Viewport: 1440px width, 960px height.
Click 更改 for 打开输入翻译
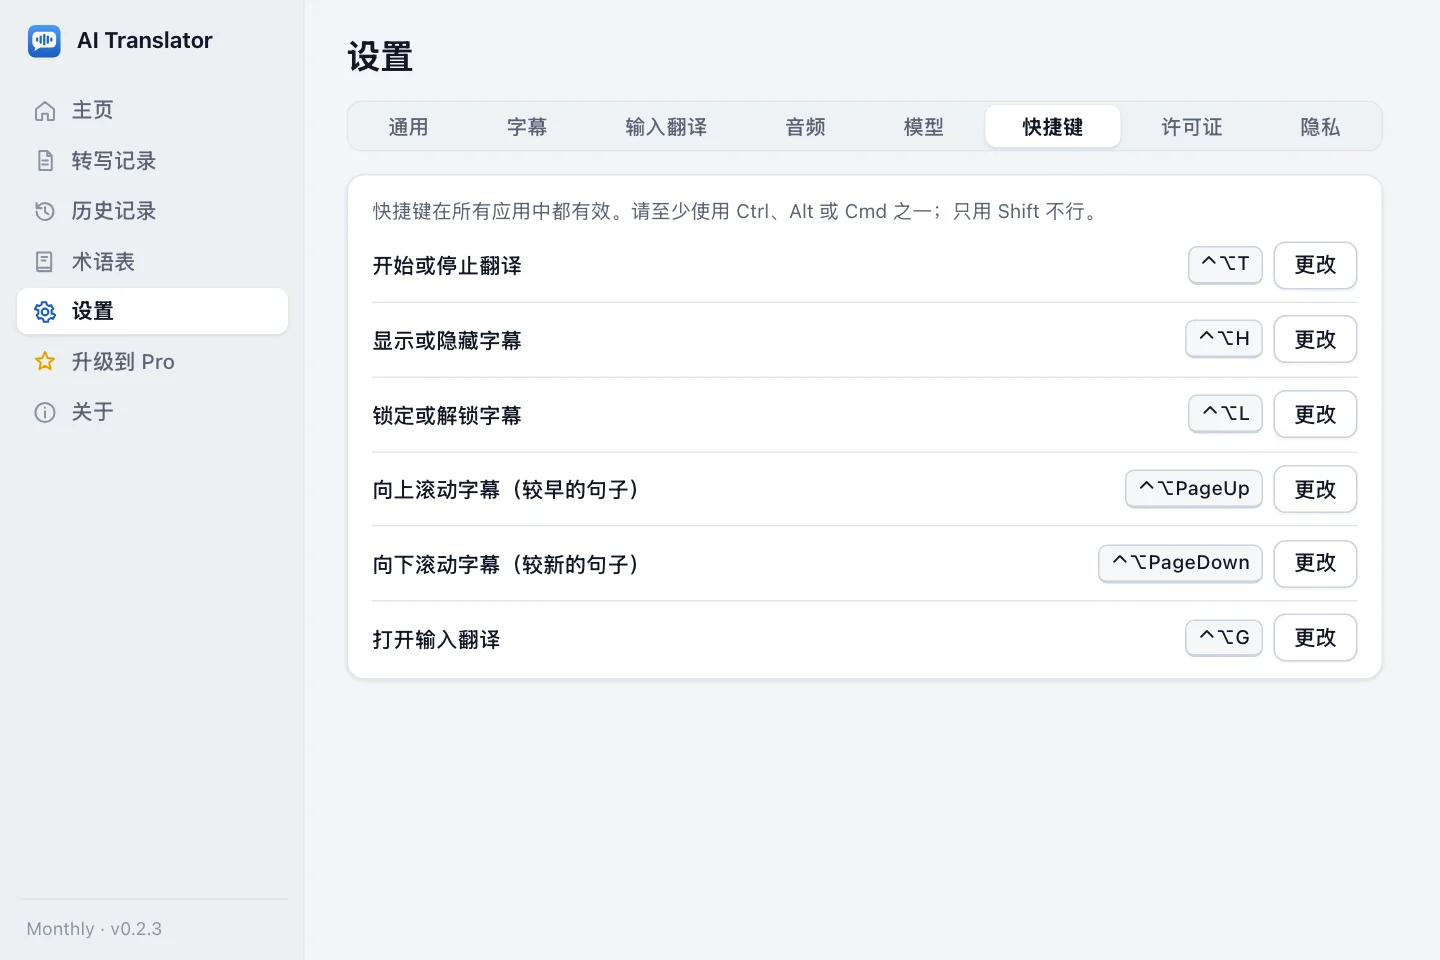(x=1315, y=638)
